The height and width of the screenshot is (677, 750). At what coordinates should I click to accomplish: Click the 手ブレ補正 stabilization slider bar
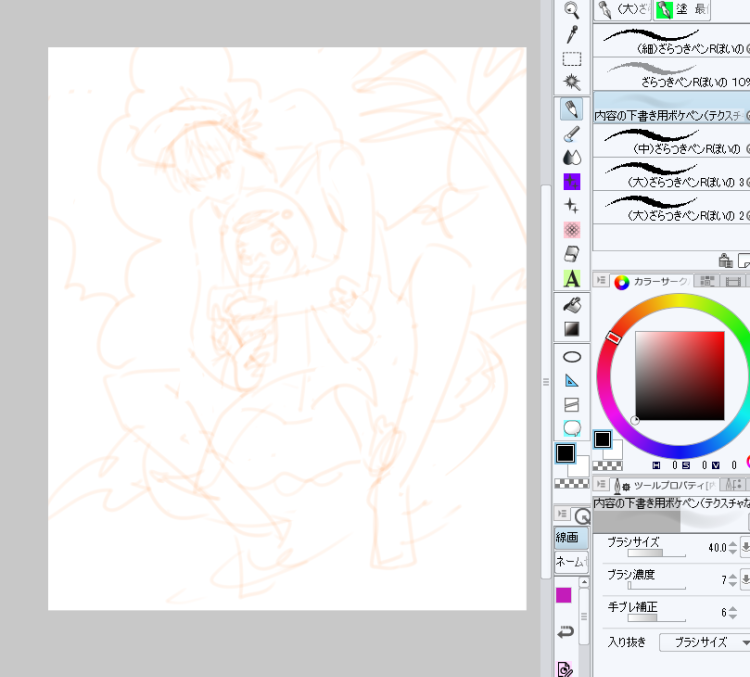coord(656,618)
